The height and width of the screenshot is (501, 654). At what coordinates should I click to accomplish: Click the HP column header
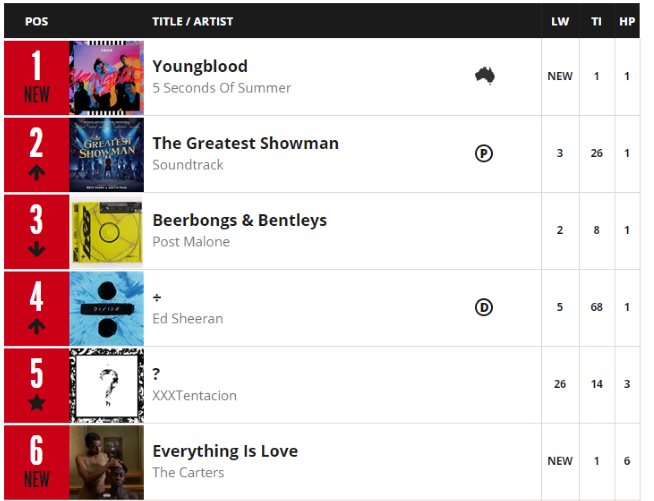(x=627, y=21)
